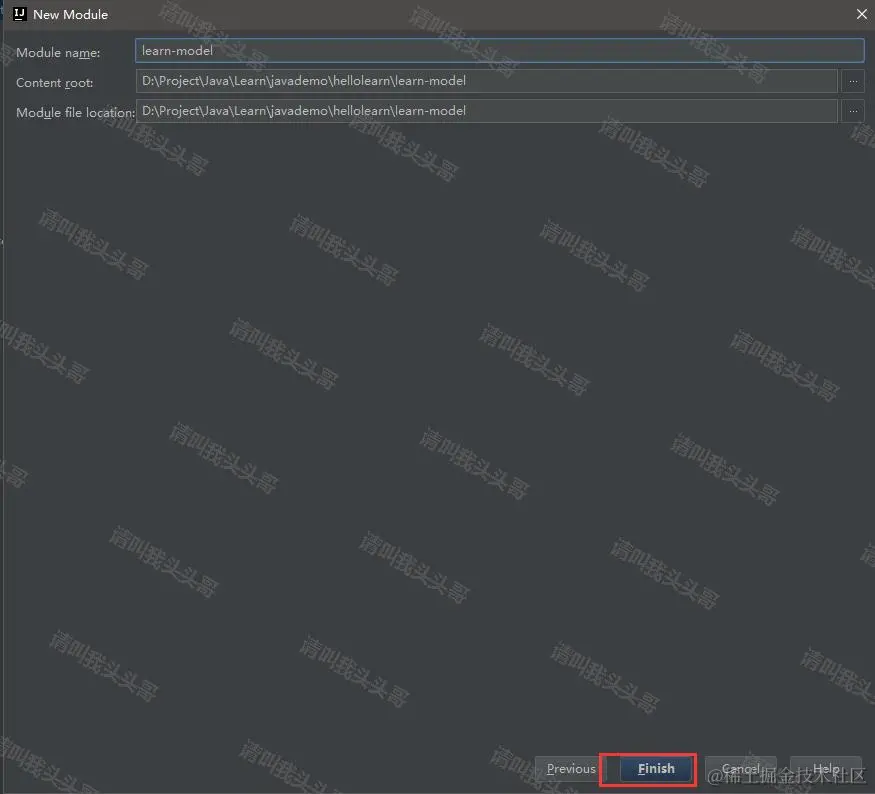Browse for a different Content root folder

[x=853, y=81]
